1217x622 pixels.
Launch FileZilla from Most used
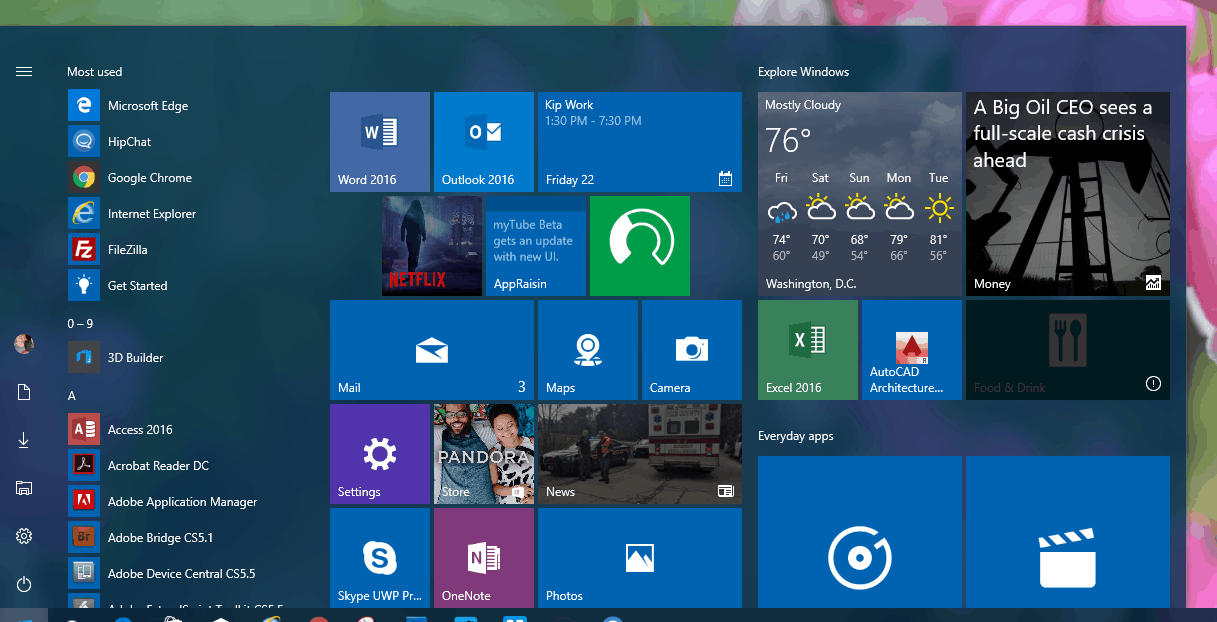click(190, 250)
